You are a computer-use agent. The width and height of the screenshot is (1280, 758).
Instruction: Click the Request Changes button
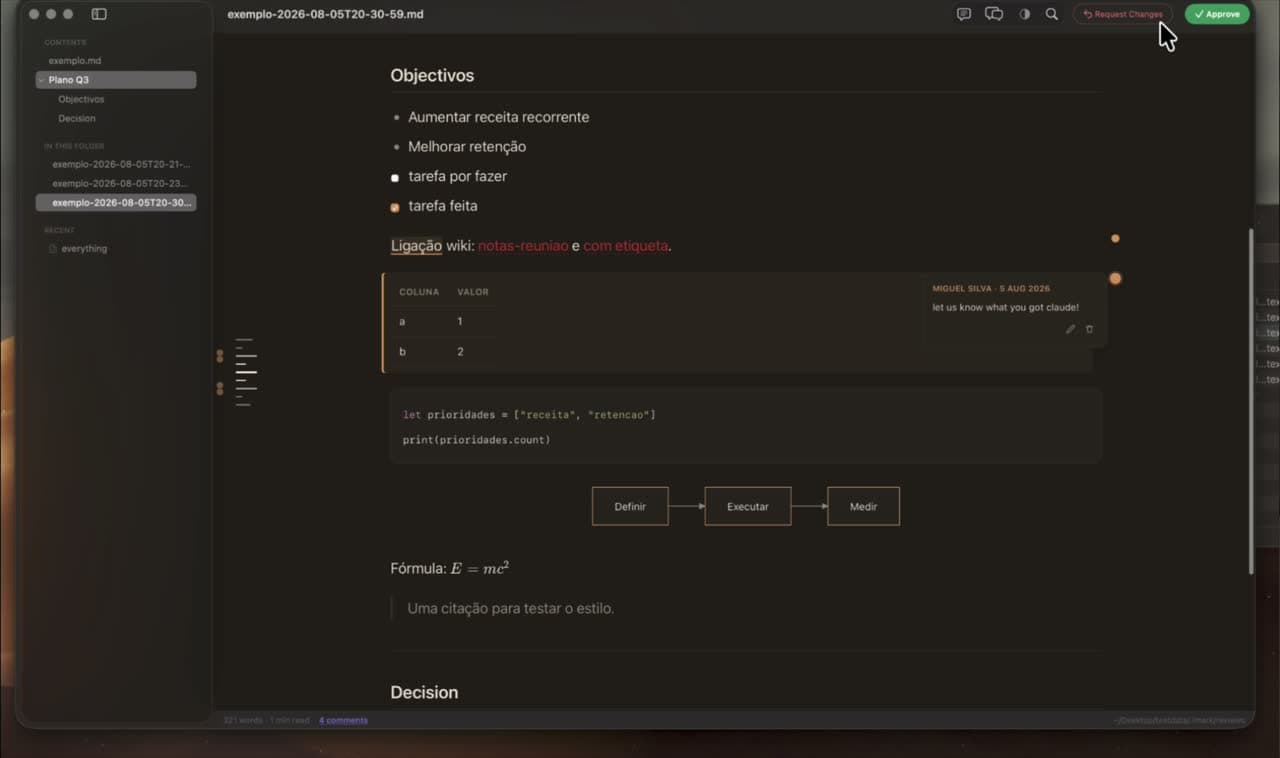tap(1123, 14)
